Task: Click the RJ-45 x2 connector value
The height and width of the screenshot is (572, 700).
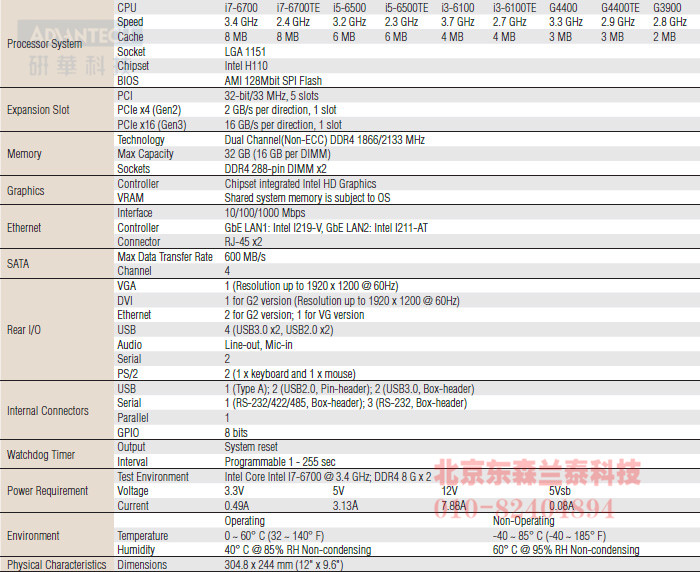Action: pyautogui.click(x=245, y=242)
